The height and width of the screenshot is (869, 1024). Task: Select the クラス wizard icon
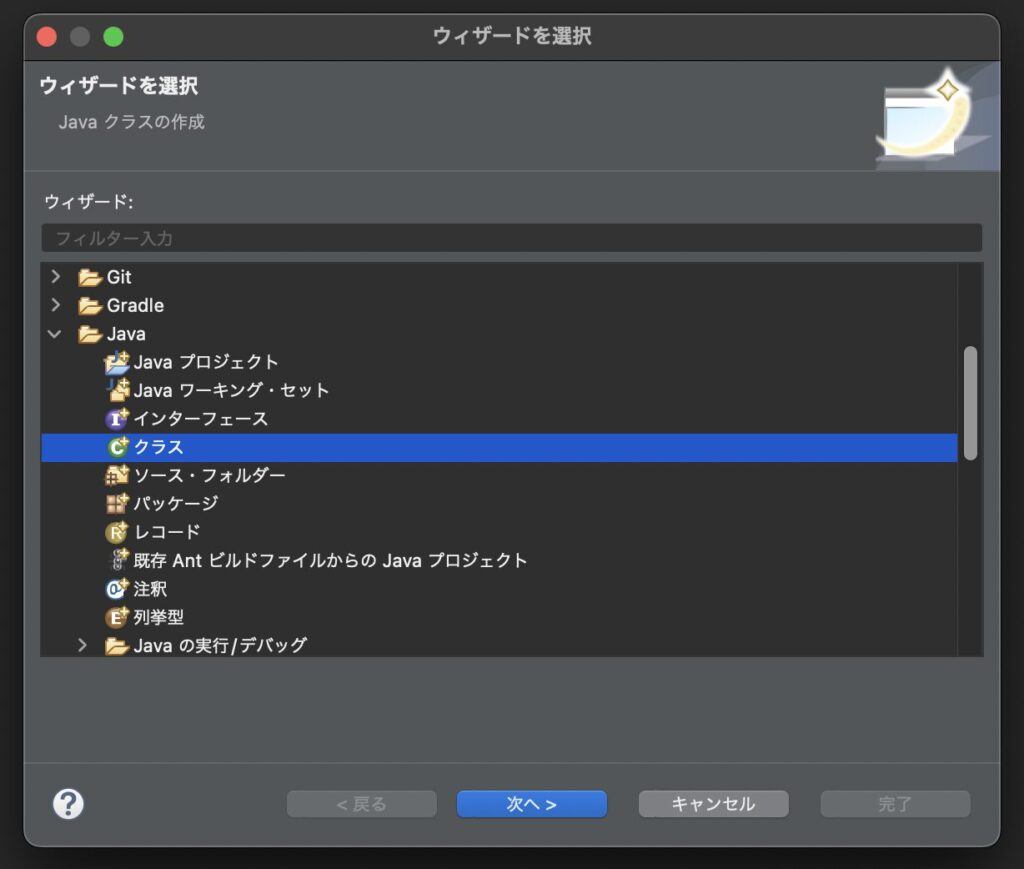pos(116,447)
